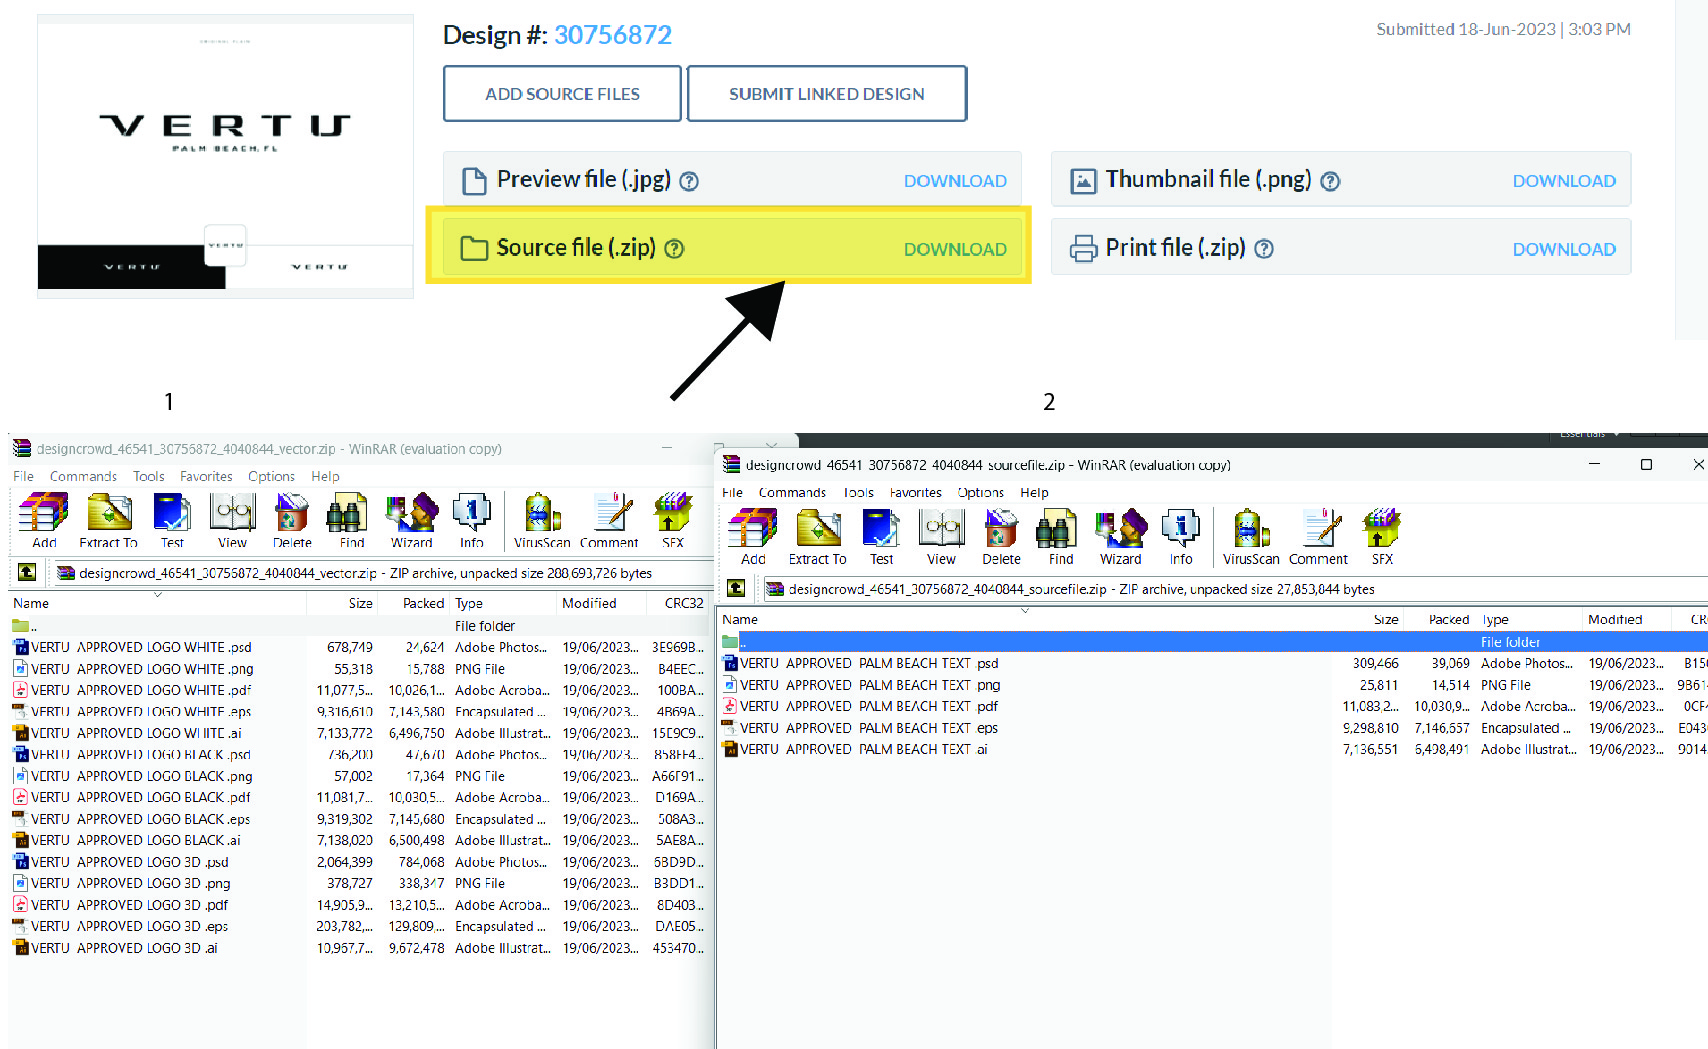Open File menu in vector.zip WinRAR window
Viewport: 1708px width, 1049px height.
23,476
